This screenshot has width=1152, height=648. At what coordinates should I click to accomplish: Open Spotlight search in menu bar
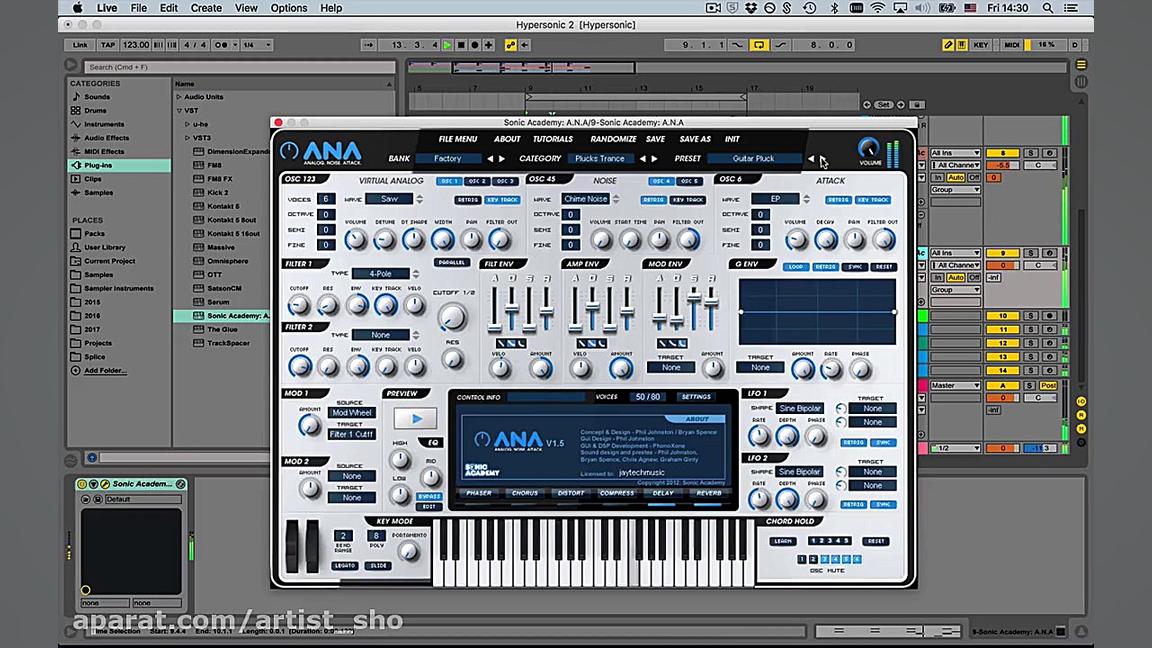(x=1048, y=8)
